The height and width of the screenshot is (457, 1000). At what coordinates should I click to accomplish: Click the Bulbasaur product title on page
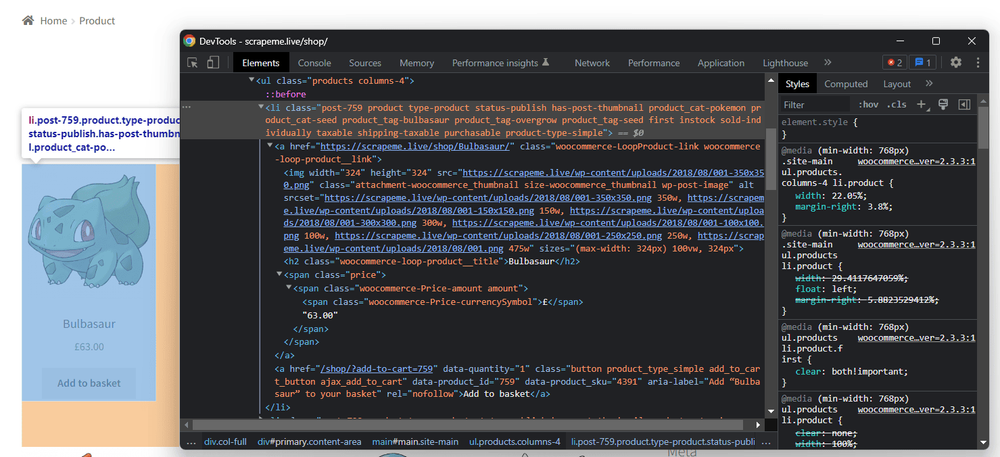89,324
